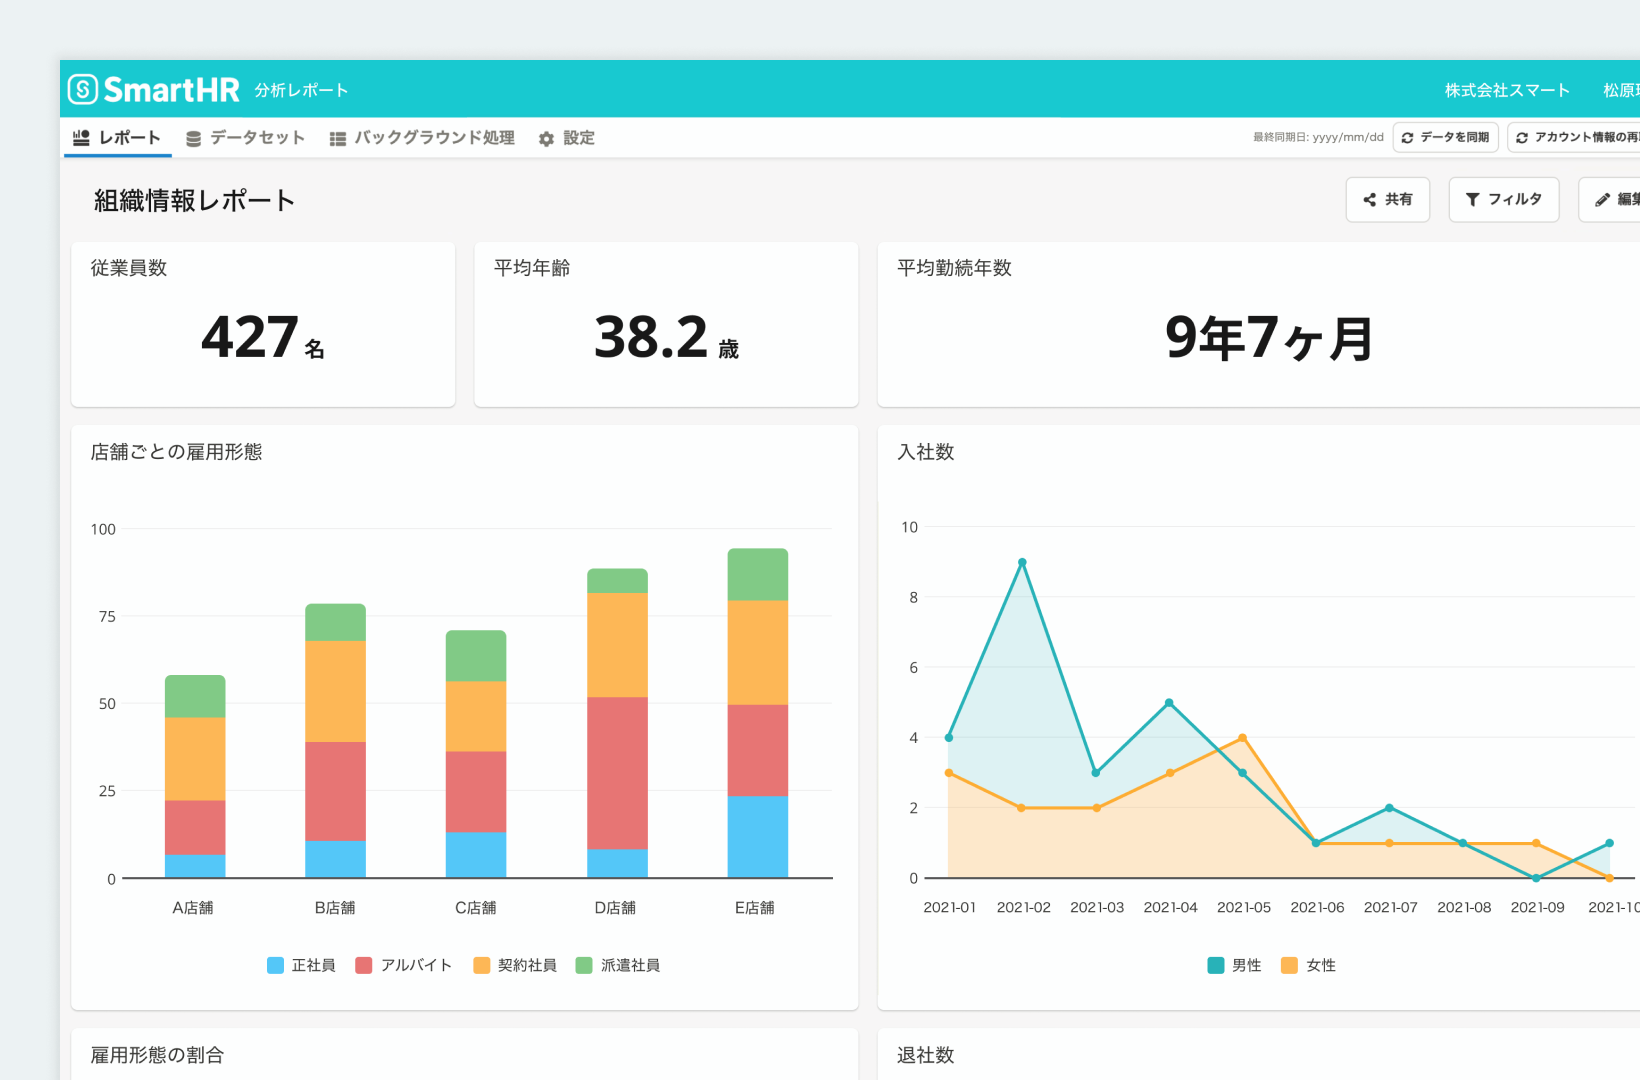Image resolution: width=1640 pixels, height=1080 pixels.
Task: Click the 雇用形態の割合 card title
Action: (158, 1055)
